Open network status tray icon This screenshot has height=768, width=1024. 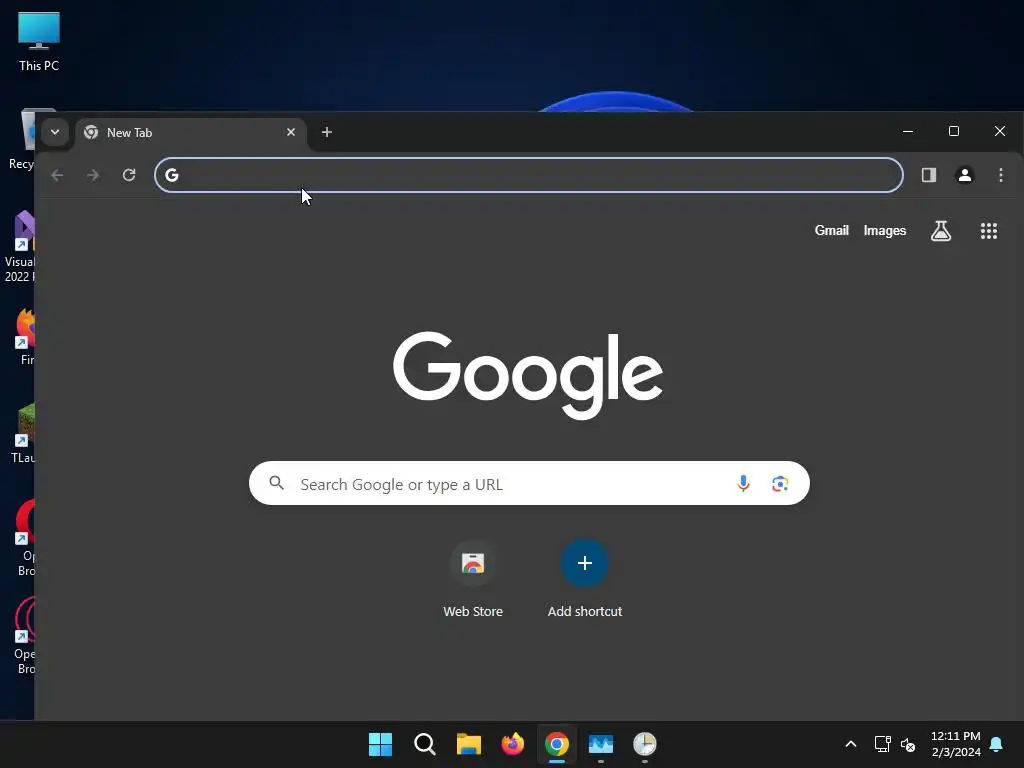(882, 744)
